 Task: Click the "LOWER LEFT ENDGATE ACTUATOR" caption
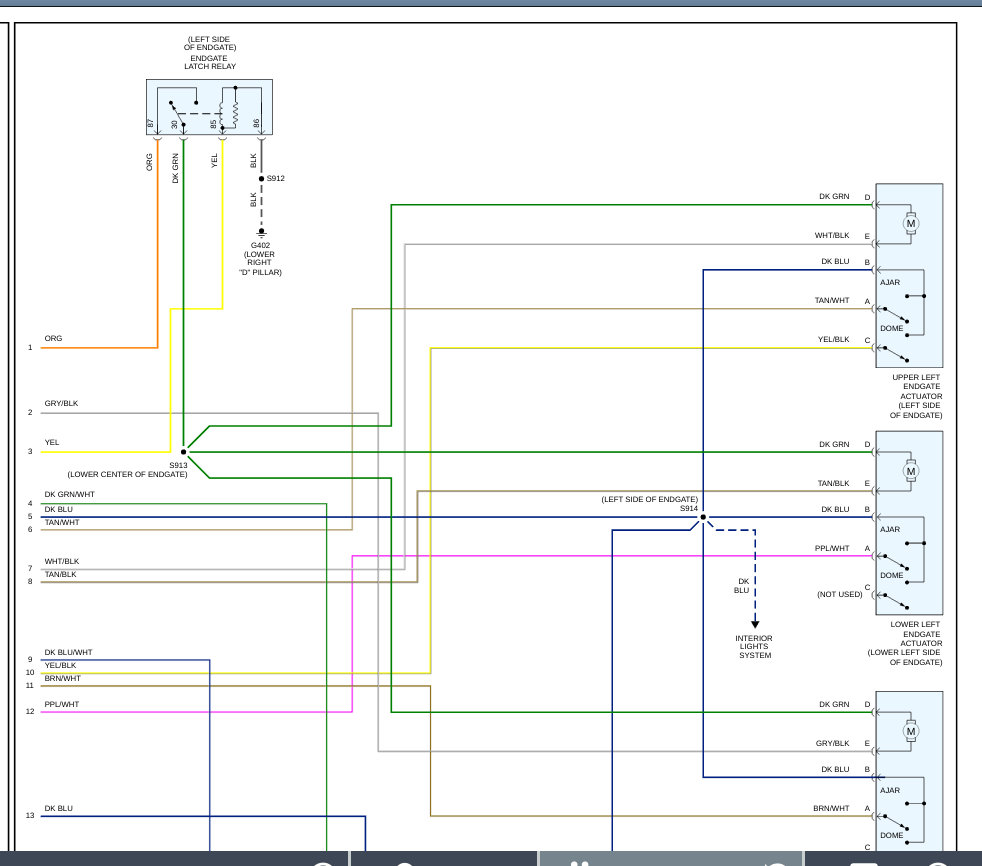(x=904, y=642)
